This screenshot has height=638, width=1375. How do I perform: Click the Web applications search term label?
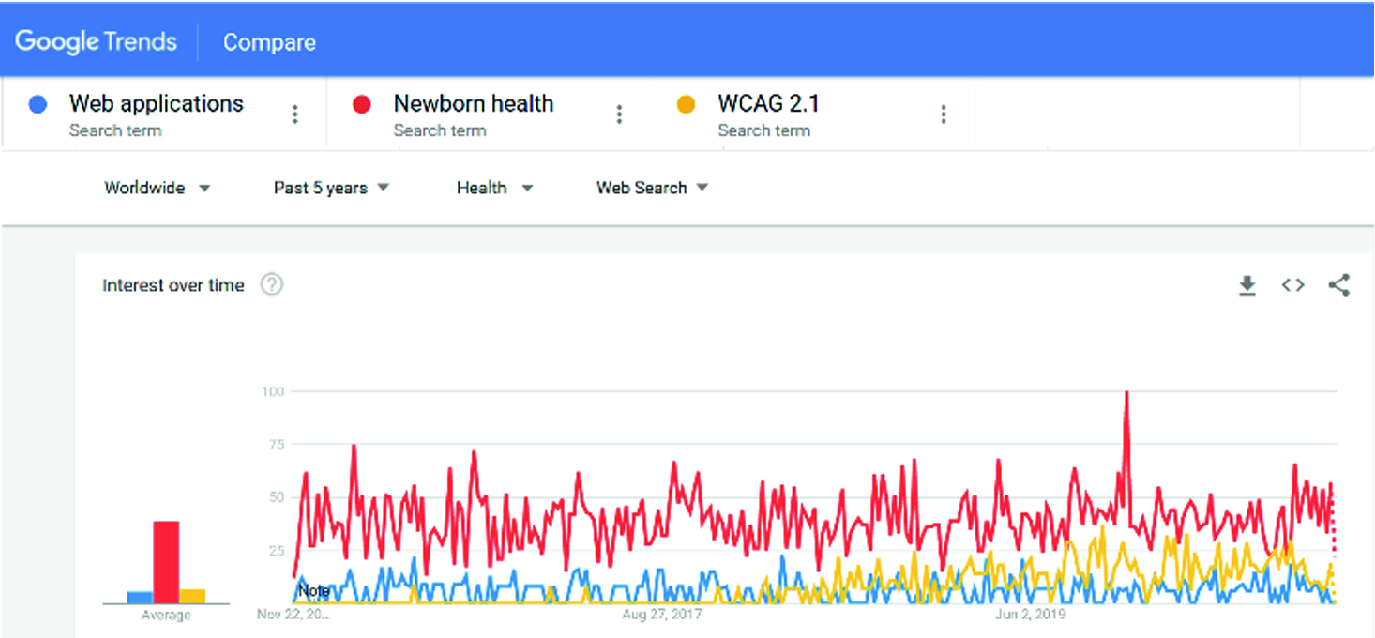click(x=155, y=104)
